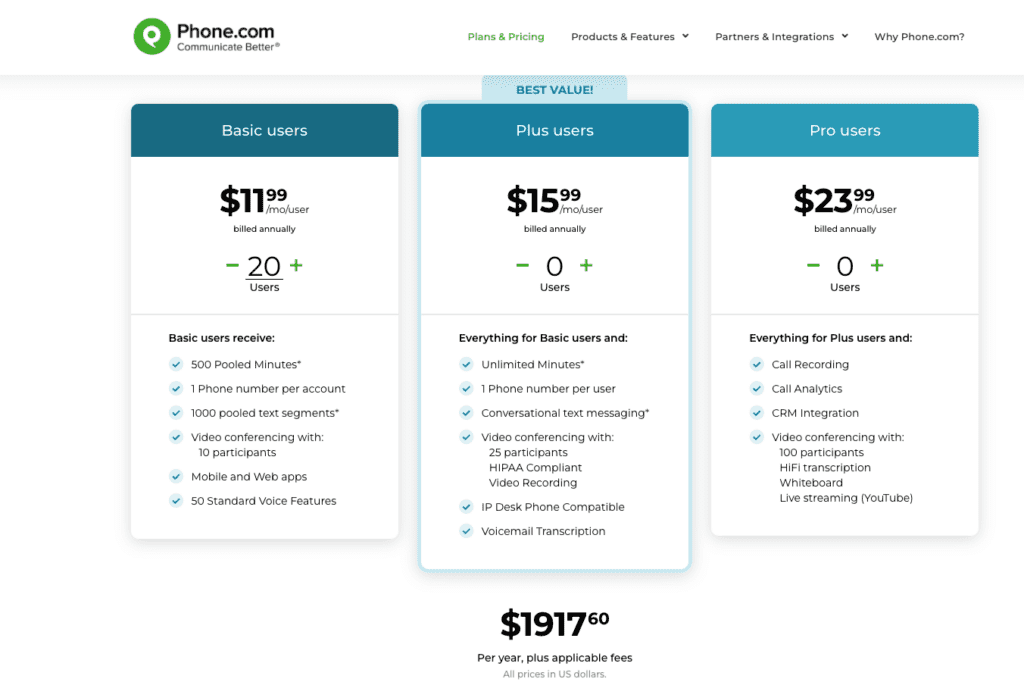Click the checkmark beside CRM Integration
This screenshot has width=1024, height=682.
757,412
